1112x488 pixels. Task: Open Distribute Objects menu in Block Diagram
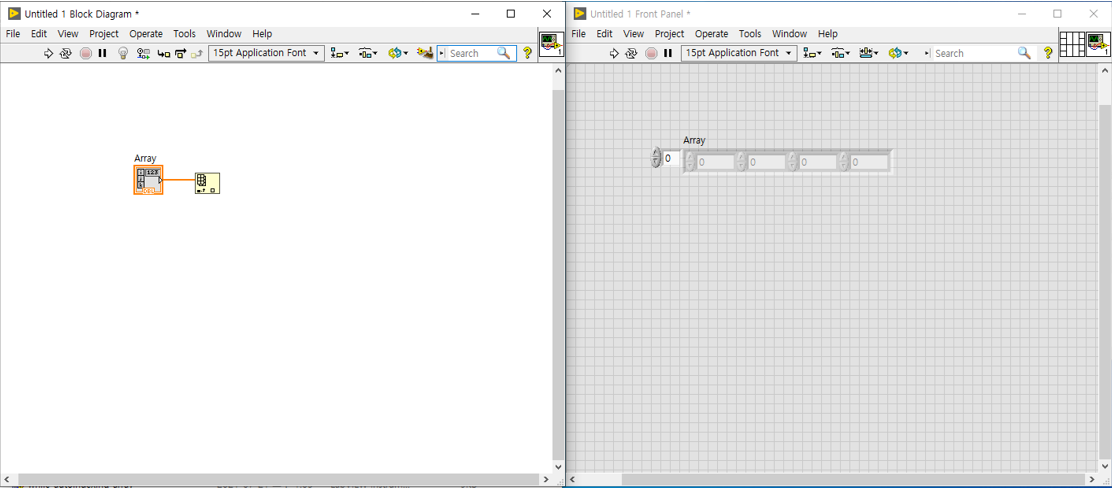click(x=368, y=53)
